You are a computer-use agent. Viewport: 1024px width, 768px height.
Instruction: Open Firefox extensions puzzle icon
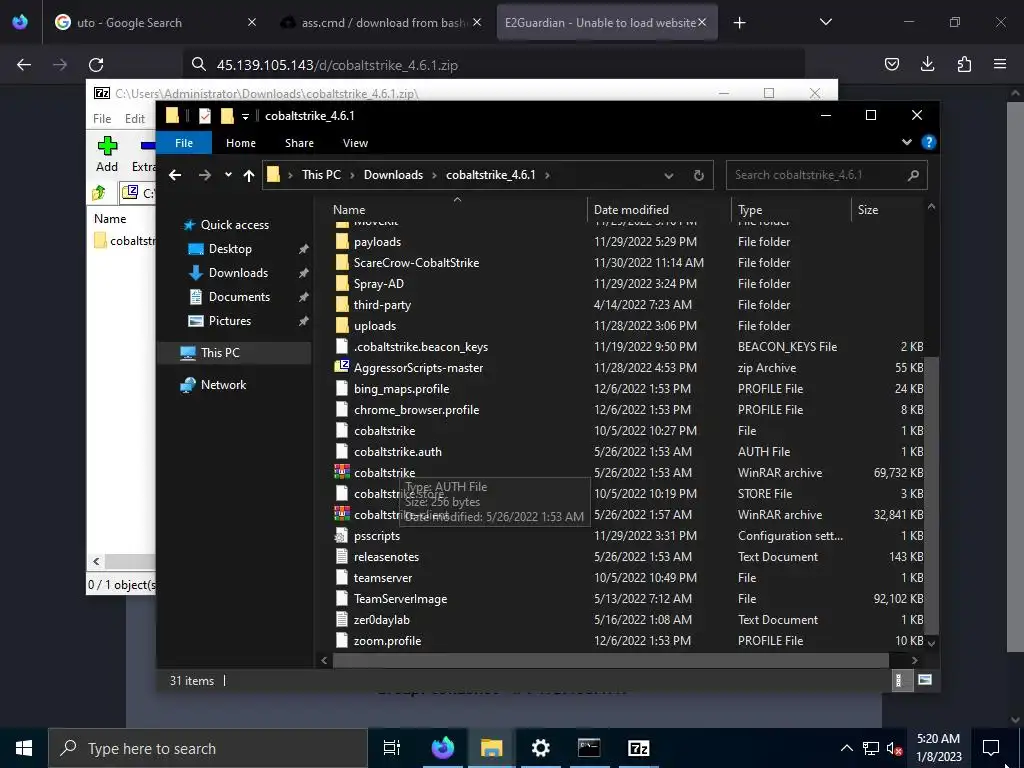tap(964, 64)
